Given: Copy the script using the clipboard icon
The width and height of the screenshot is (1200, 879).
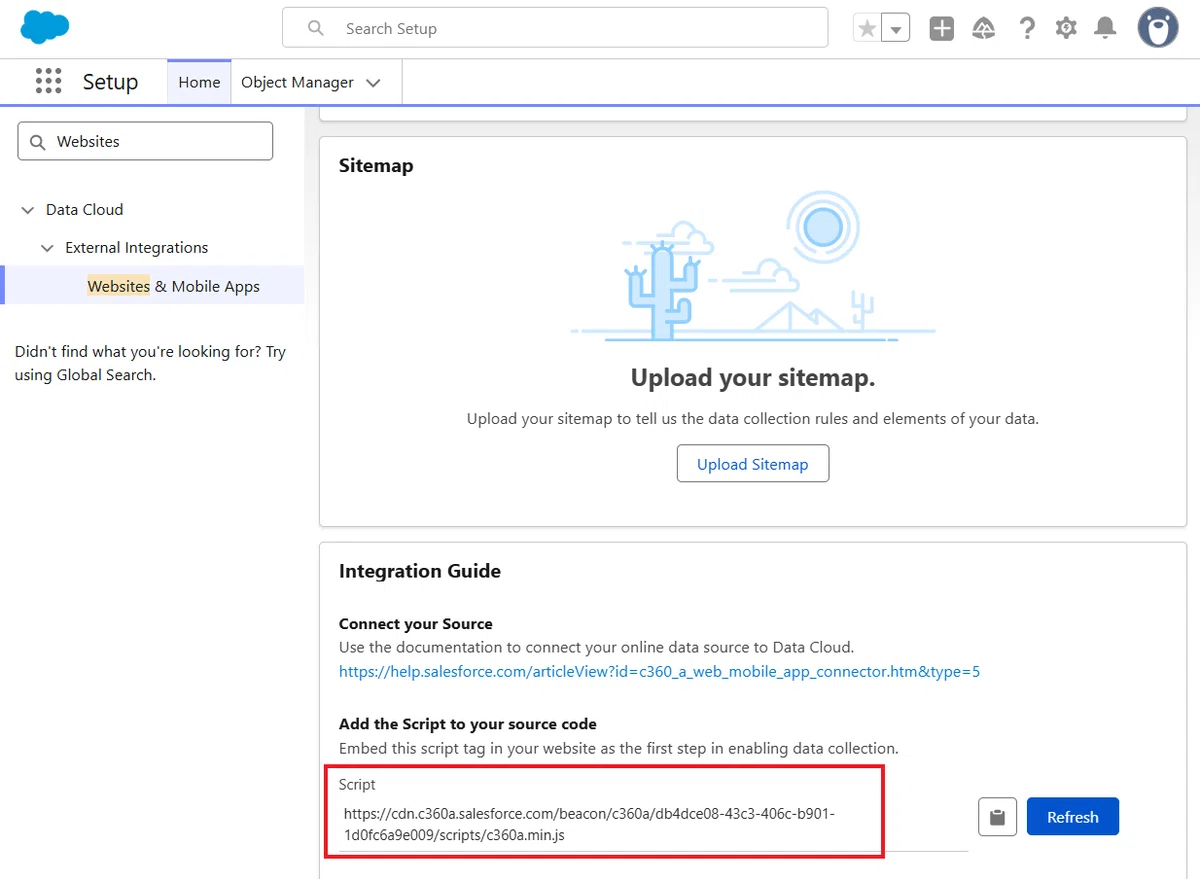Looking at the screenshot, I should coord(997,817).
